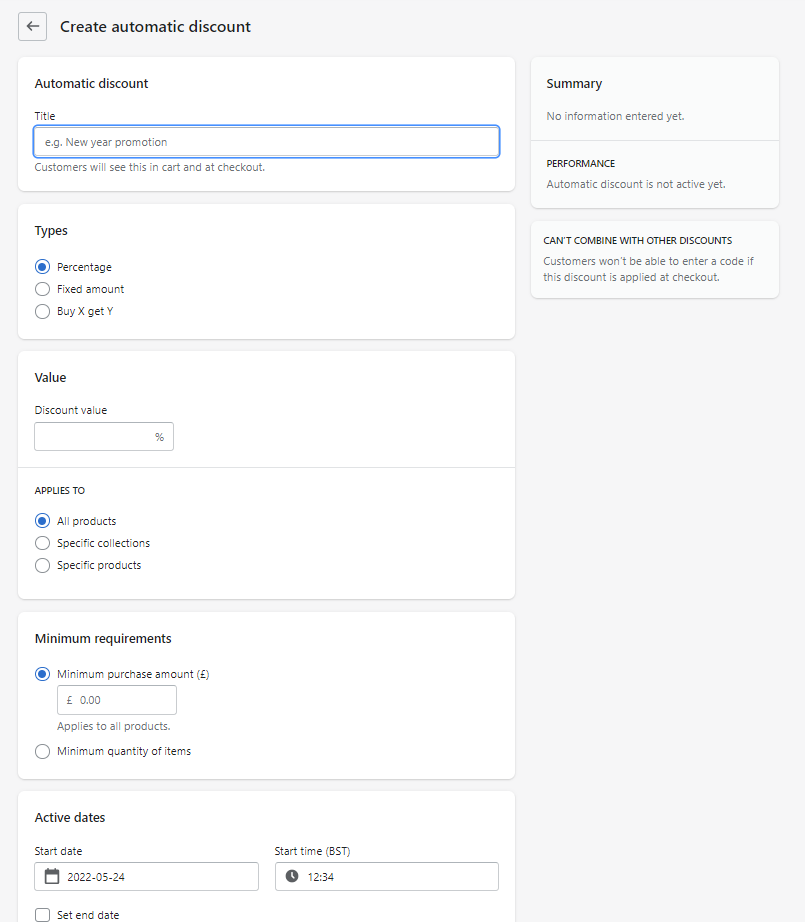Screen dimensions: 805x922
Task: Click the Discount value percentage field
Action: click(93, 437)
